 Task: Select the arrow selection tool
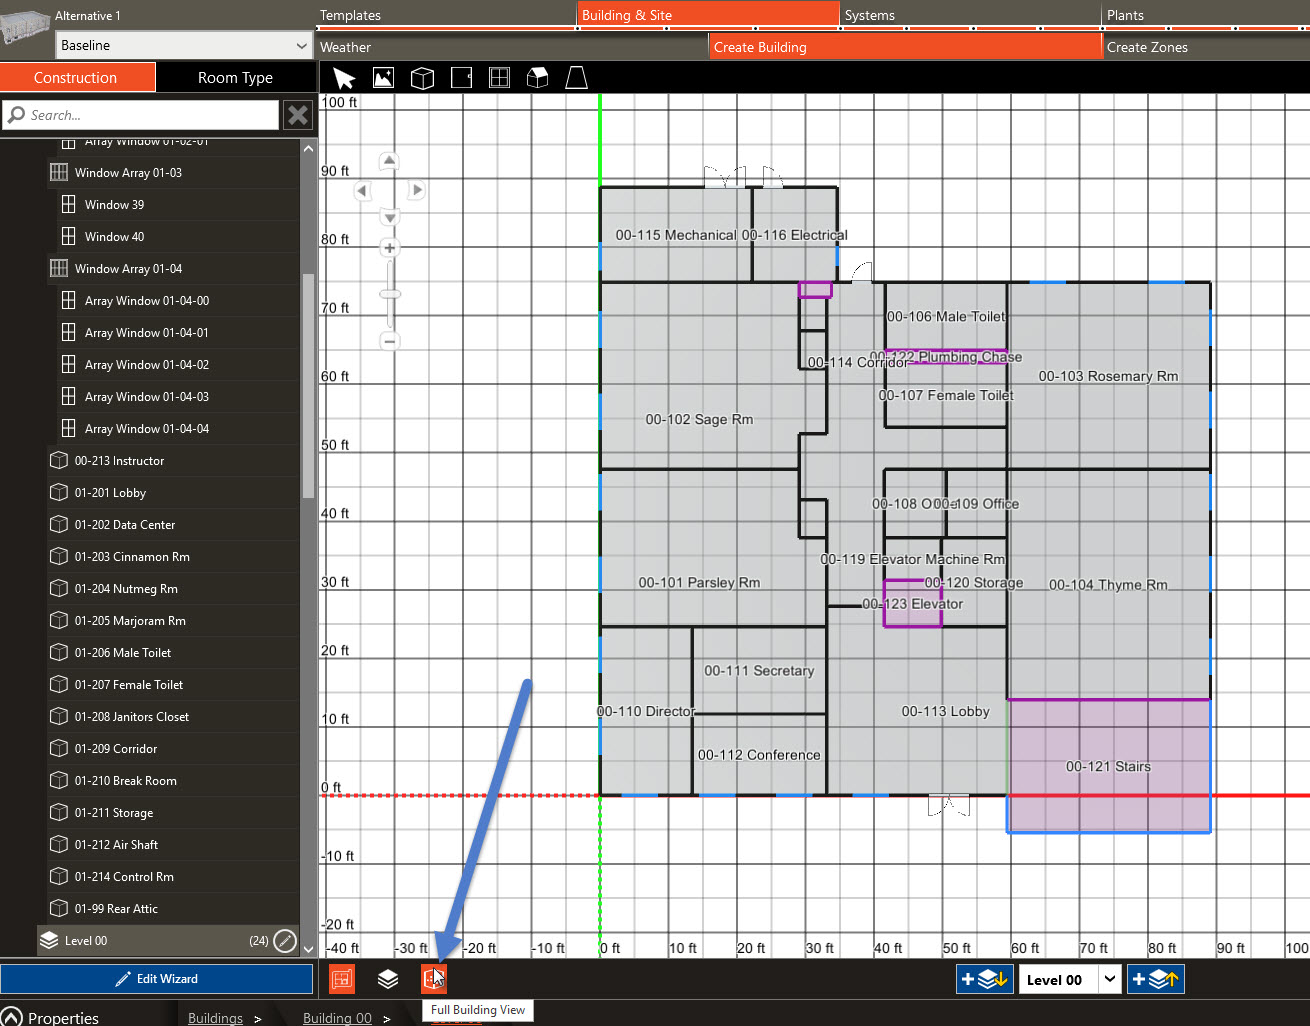point(343,77)
